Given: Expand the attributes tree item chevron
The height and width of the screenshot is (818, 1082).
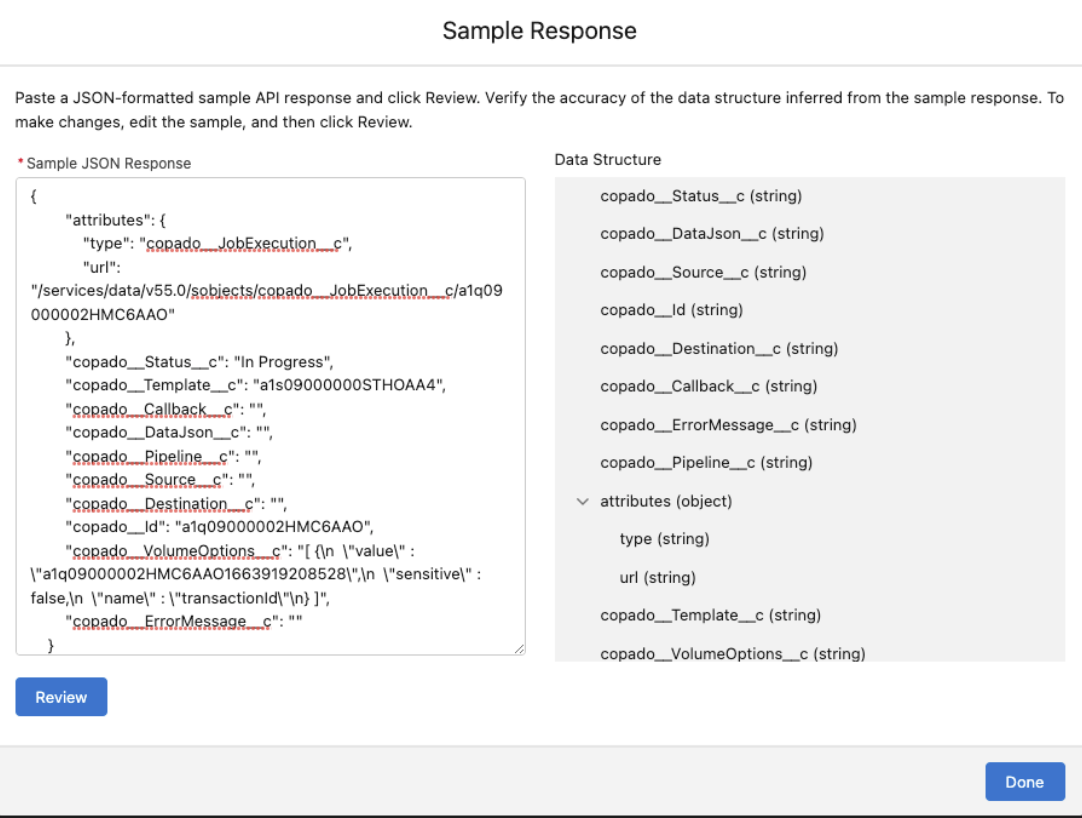Looking at the screenshot, I should click(x=583, y=501).
